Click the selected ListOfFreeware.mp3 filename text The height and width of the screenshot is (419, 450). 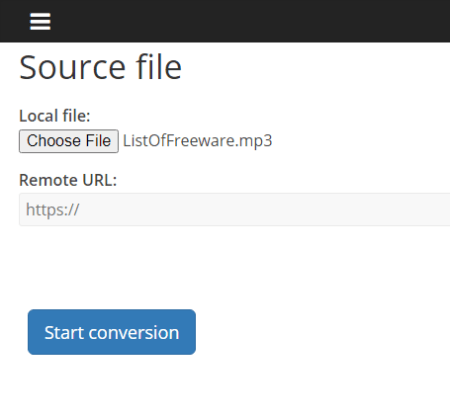click(x=198, y=141)
